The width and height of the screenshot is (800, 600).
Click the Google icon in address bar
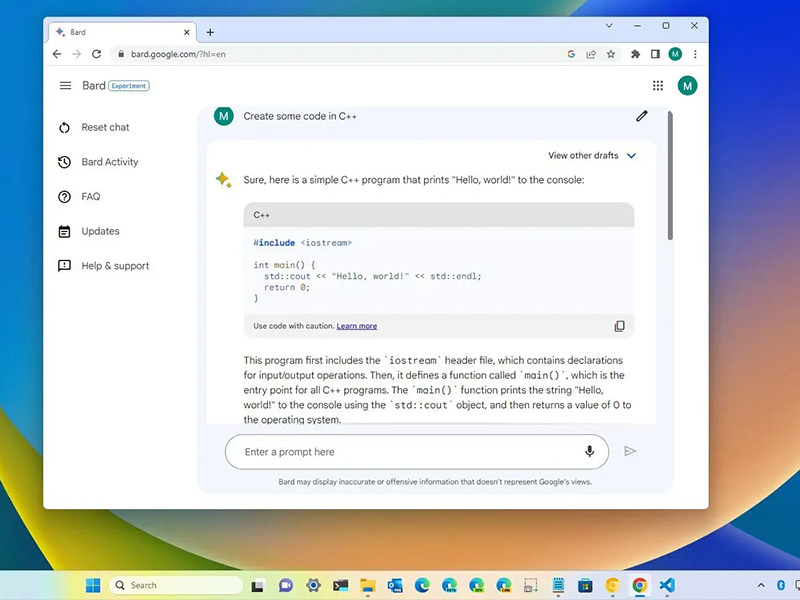coord(571,54)
